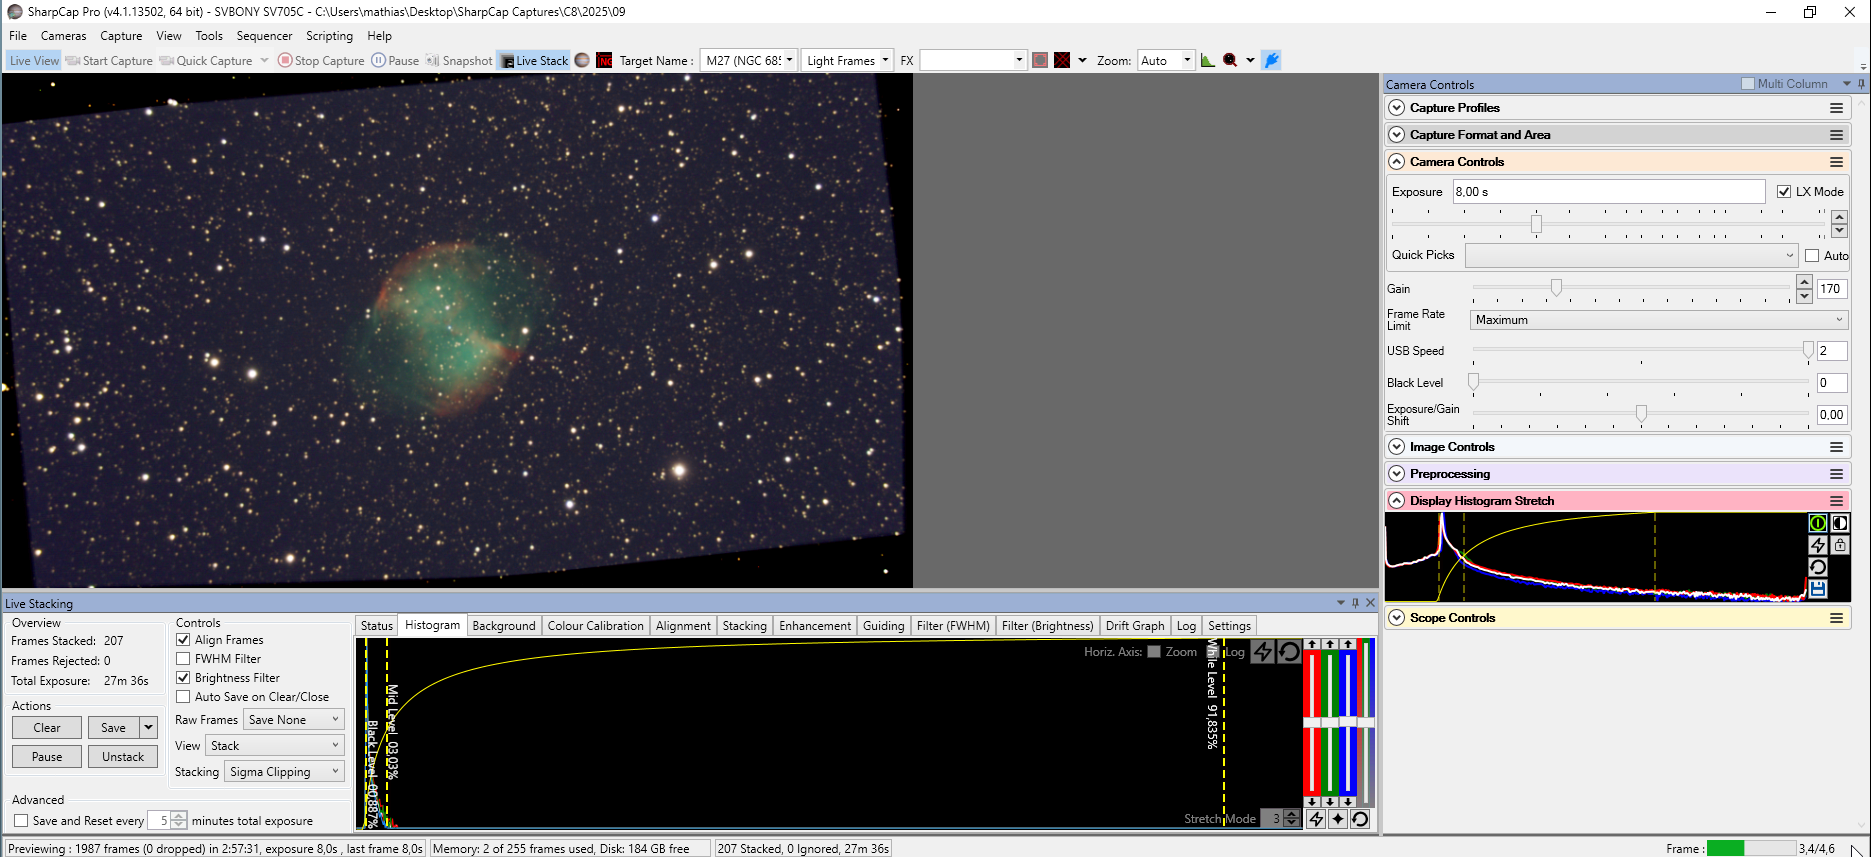Open the Cameras menu
The width and height of the screenshot is (1871, 857).
click(64, 36)
